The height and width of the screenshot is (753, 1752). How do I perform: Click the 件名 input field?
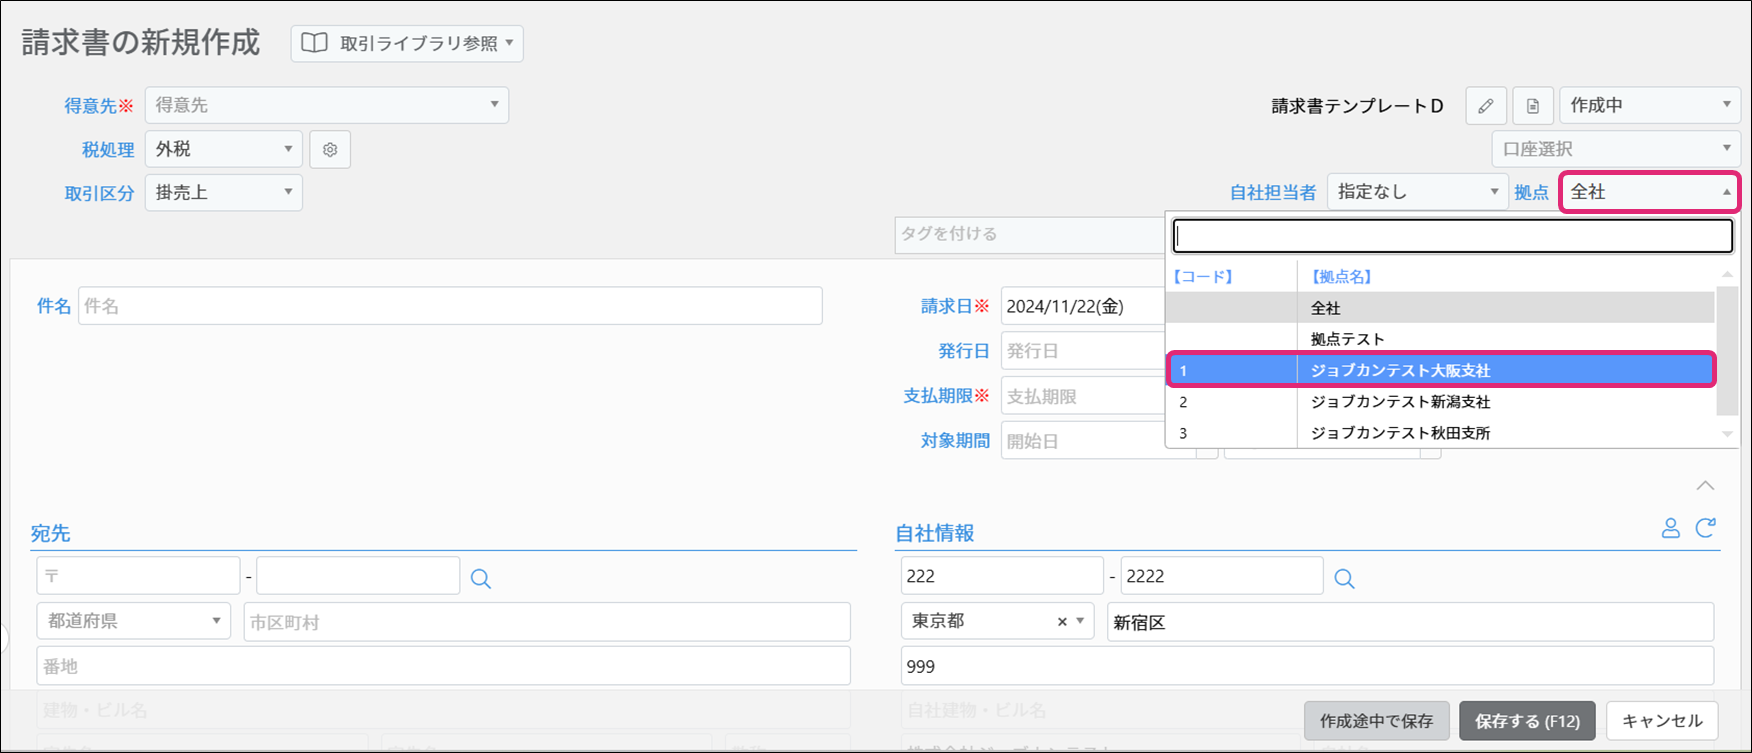coord(450,306)
